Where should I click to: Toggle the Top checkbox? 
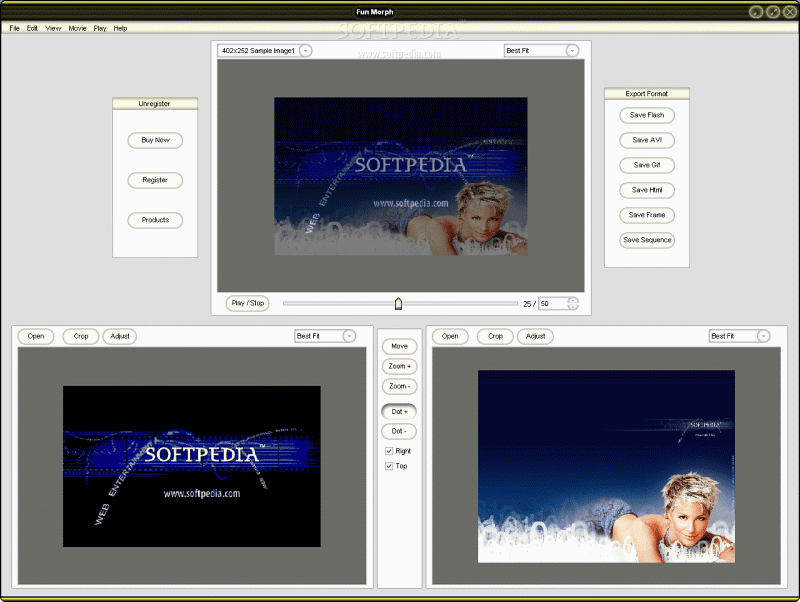coord(389,466)
